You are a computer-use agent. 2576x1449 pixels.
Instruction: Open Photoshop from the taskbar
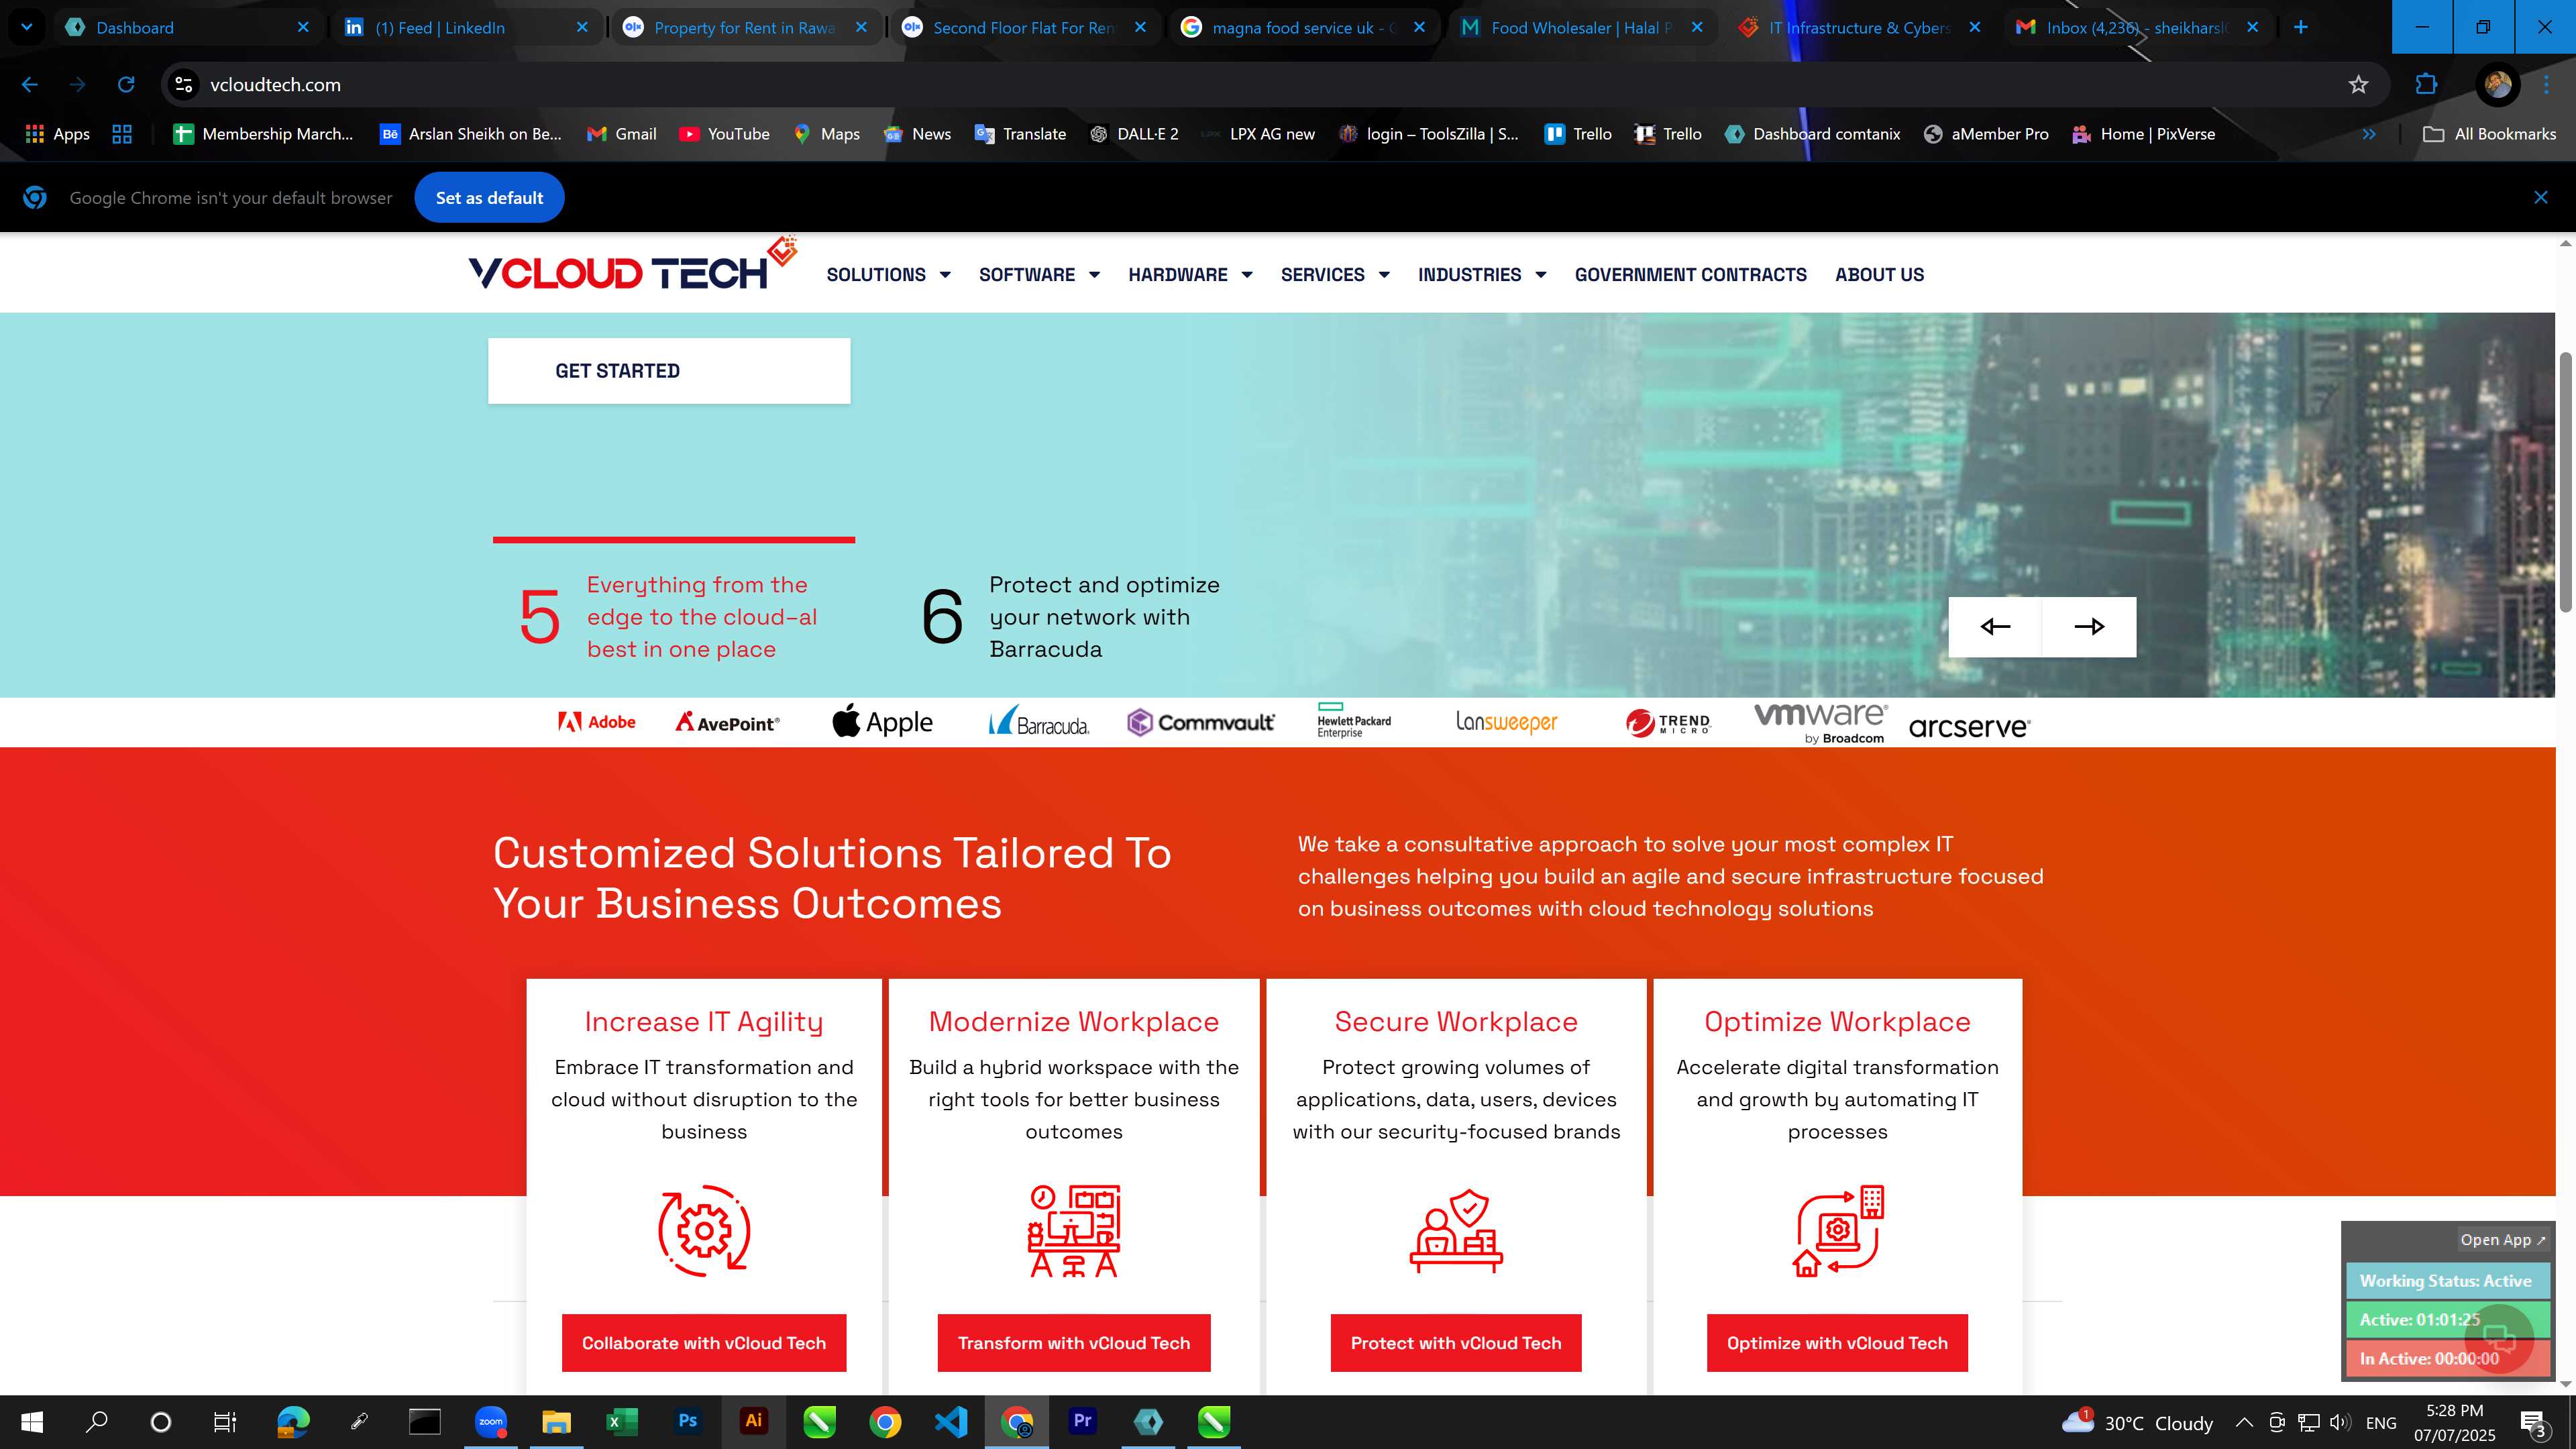point(687,1421)
